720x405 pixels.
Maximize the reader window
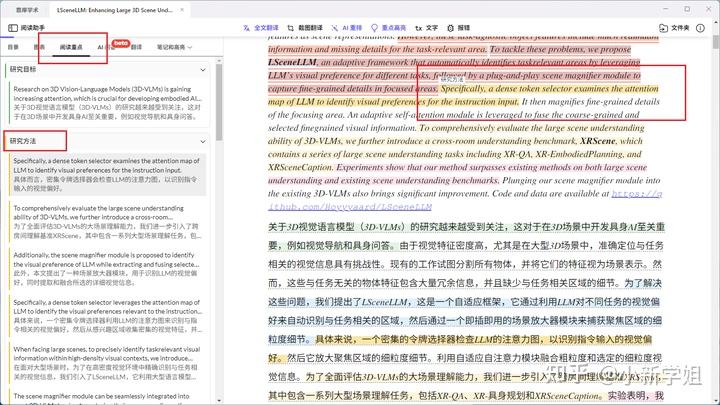687,9
